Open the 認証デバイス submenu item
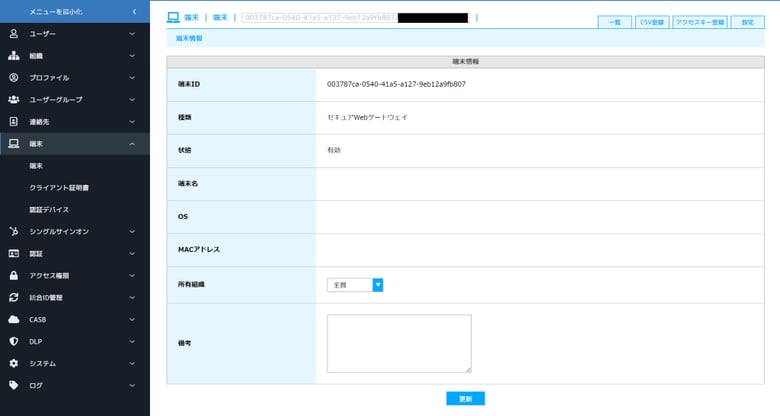The height and width of the screenshot is (416, 780). pos(50,210)
